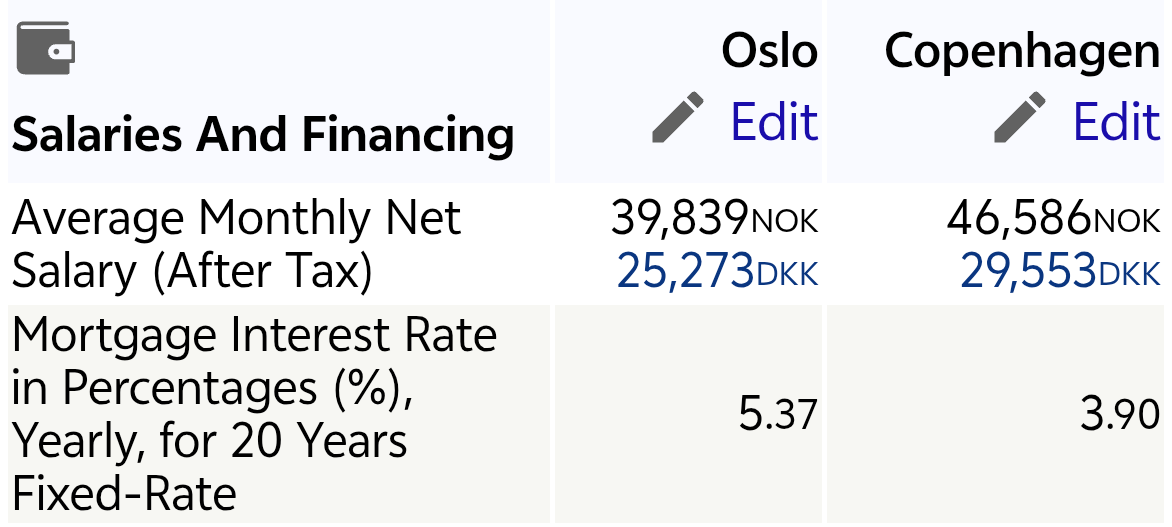Click the DKK unit beside 25,273
The image size is (1172, 527).
[788, 274]
